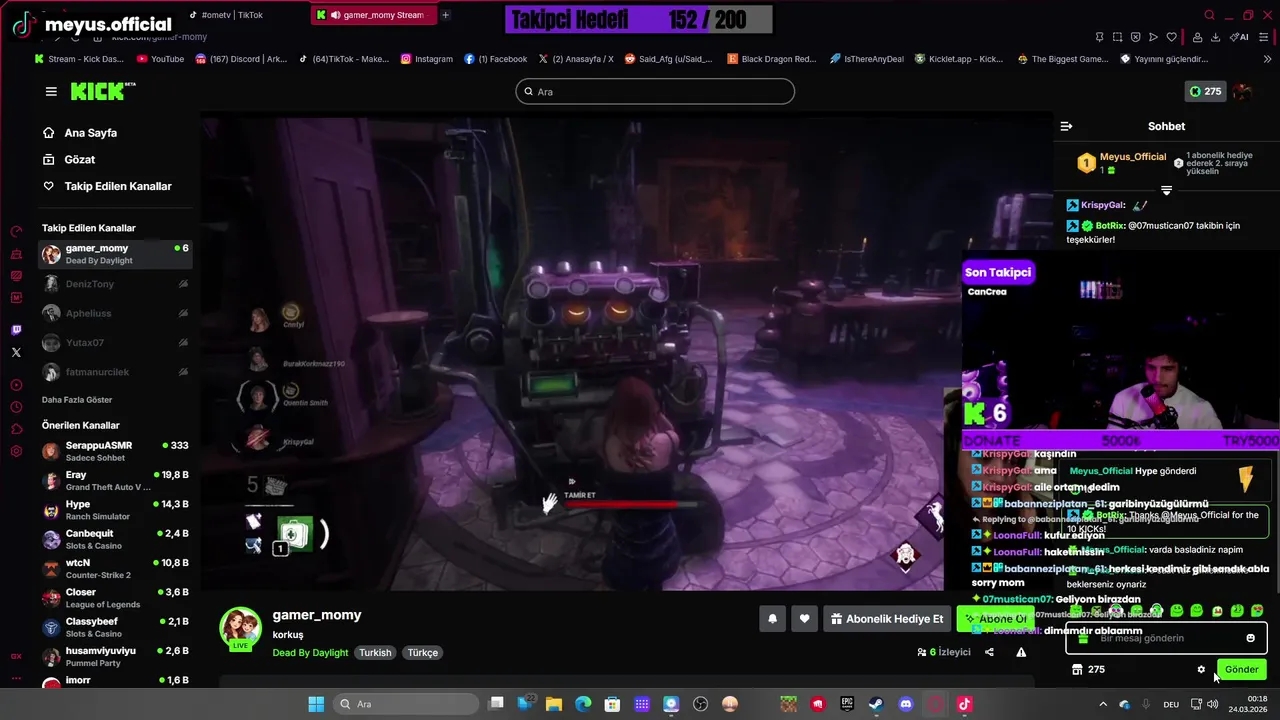The image size is (1280, 720).
Task: Open chat settings gear
Action: 1201,670
